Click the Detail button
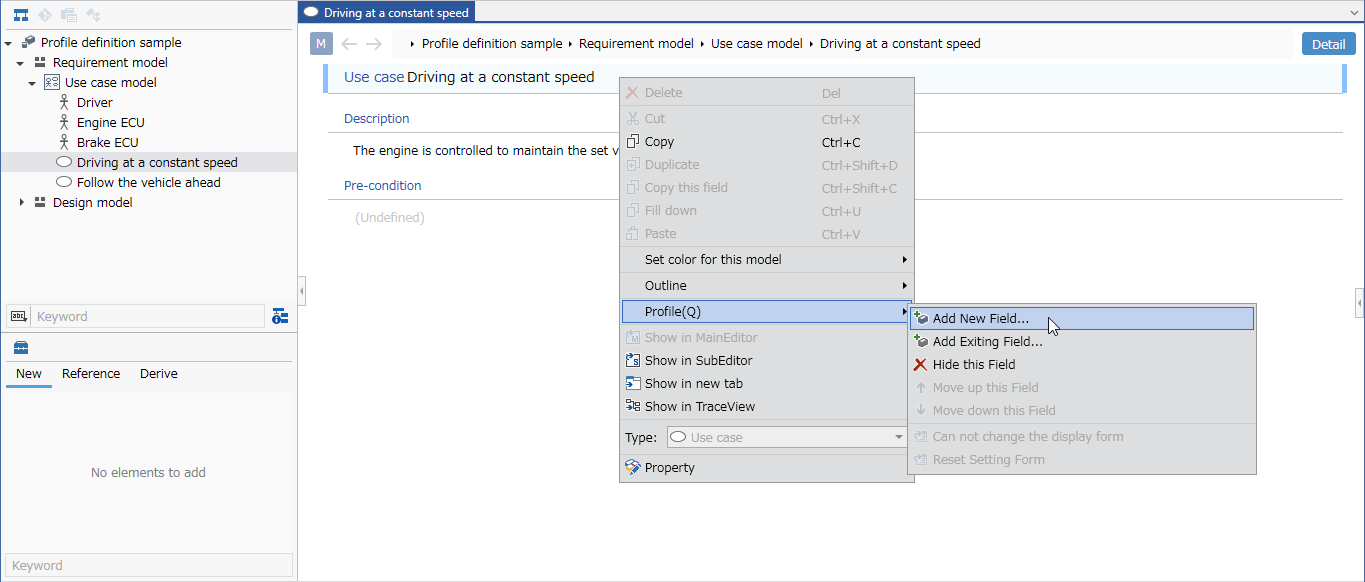 [x=1328, y=44]
